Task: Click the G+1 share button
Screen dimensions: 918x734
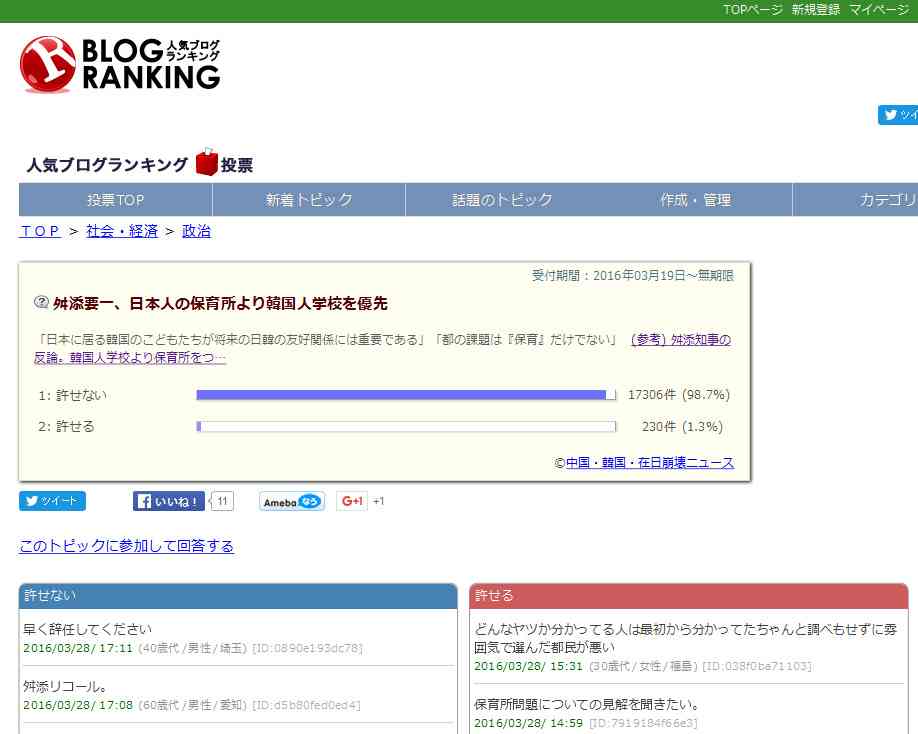Action: [352, 501]
